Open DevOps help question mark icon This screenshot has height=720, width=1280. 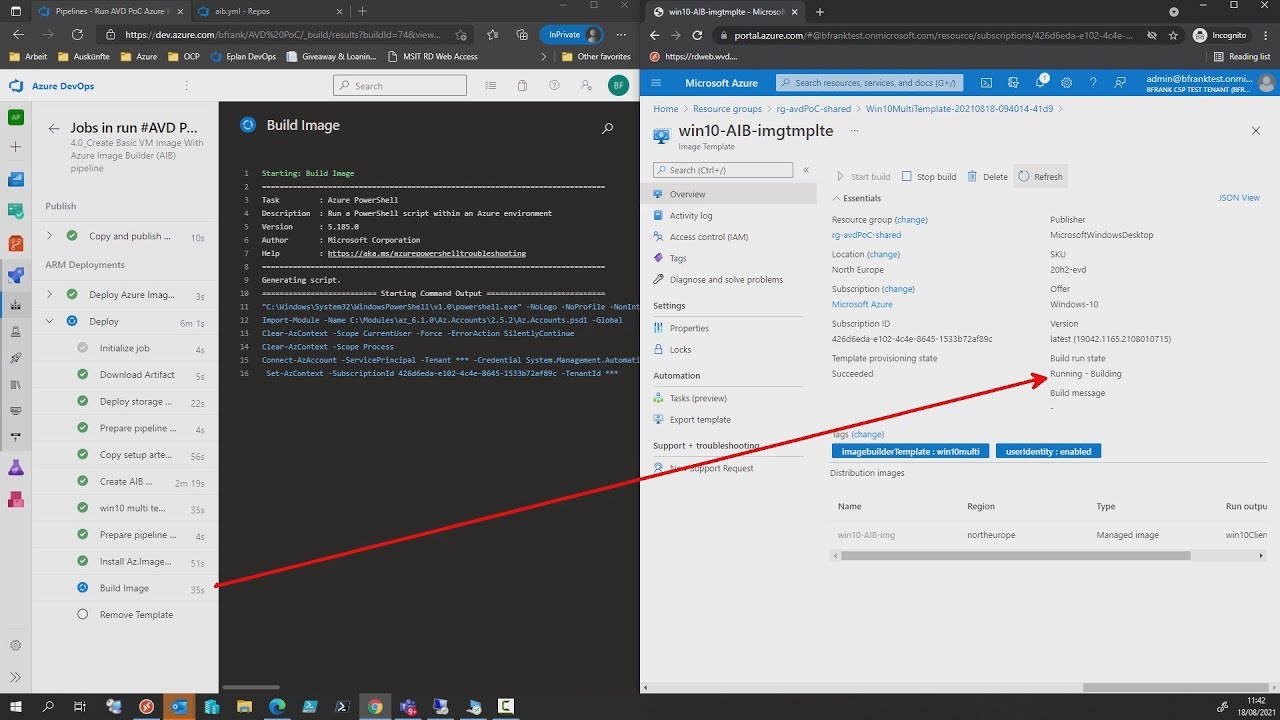pyautogui.click(x=554, y=86)
